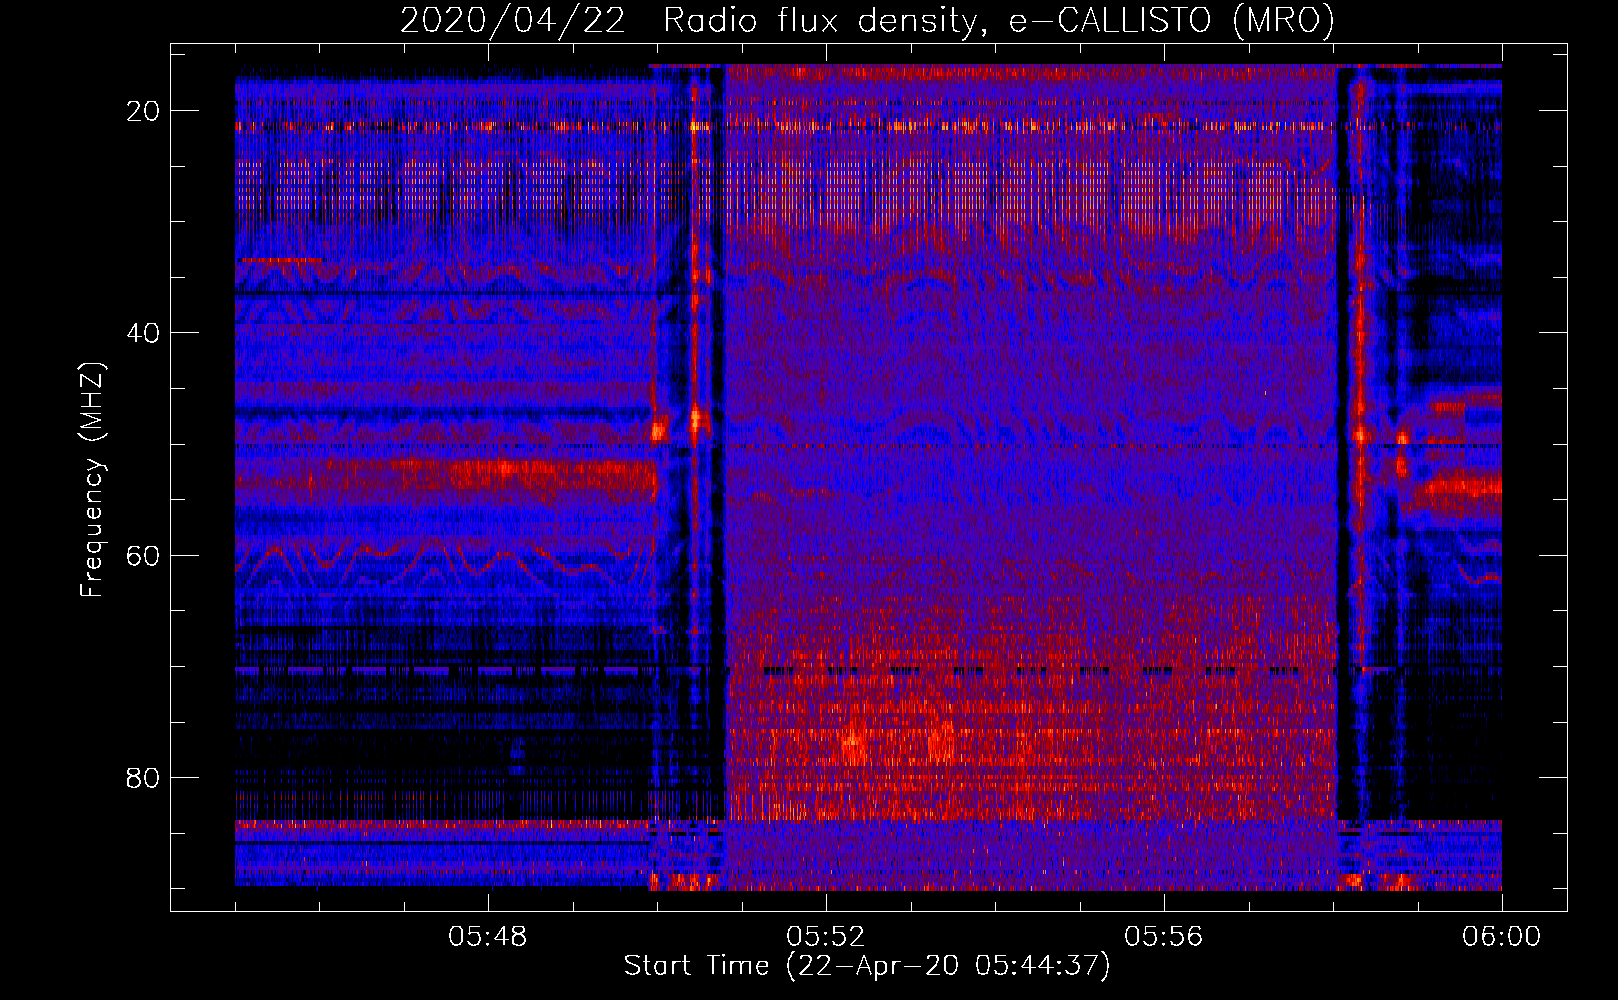The width and height of the screenshot is (1618, 1000).
Task: Click the 06:00 time tick label
Action: [1501, 937]
